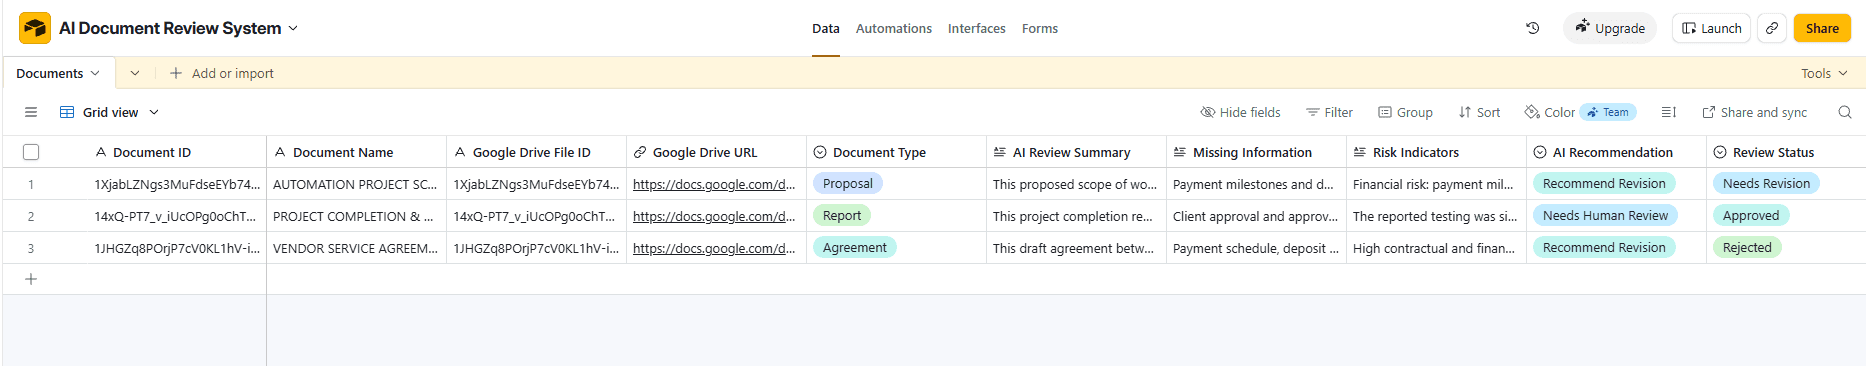Open Google Drive URL link in row 2
The image size is (1866, 366).
[714, 216]
